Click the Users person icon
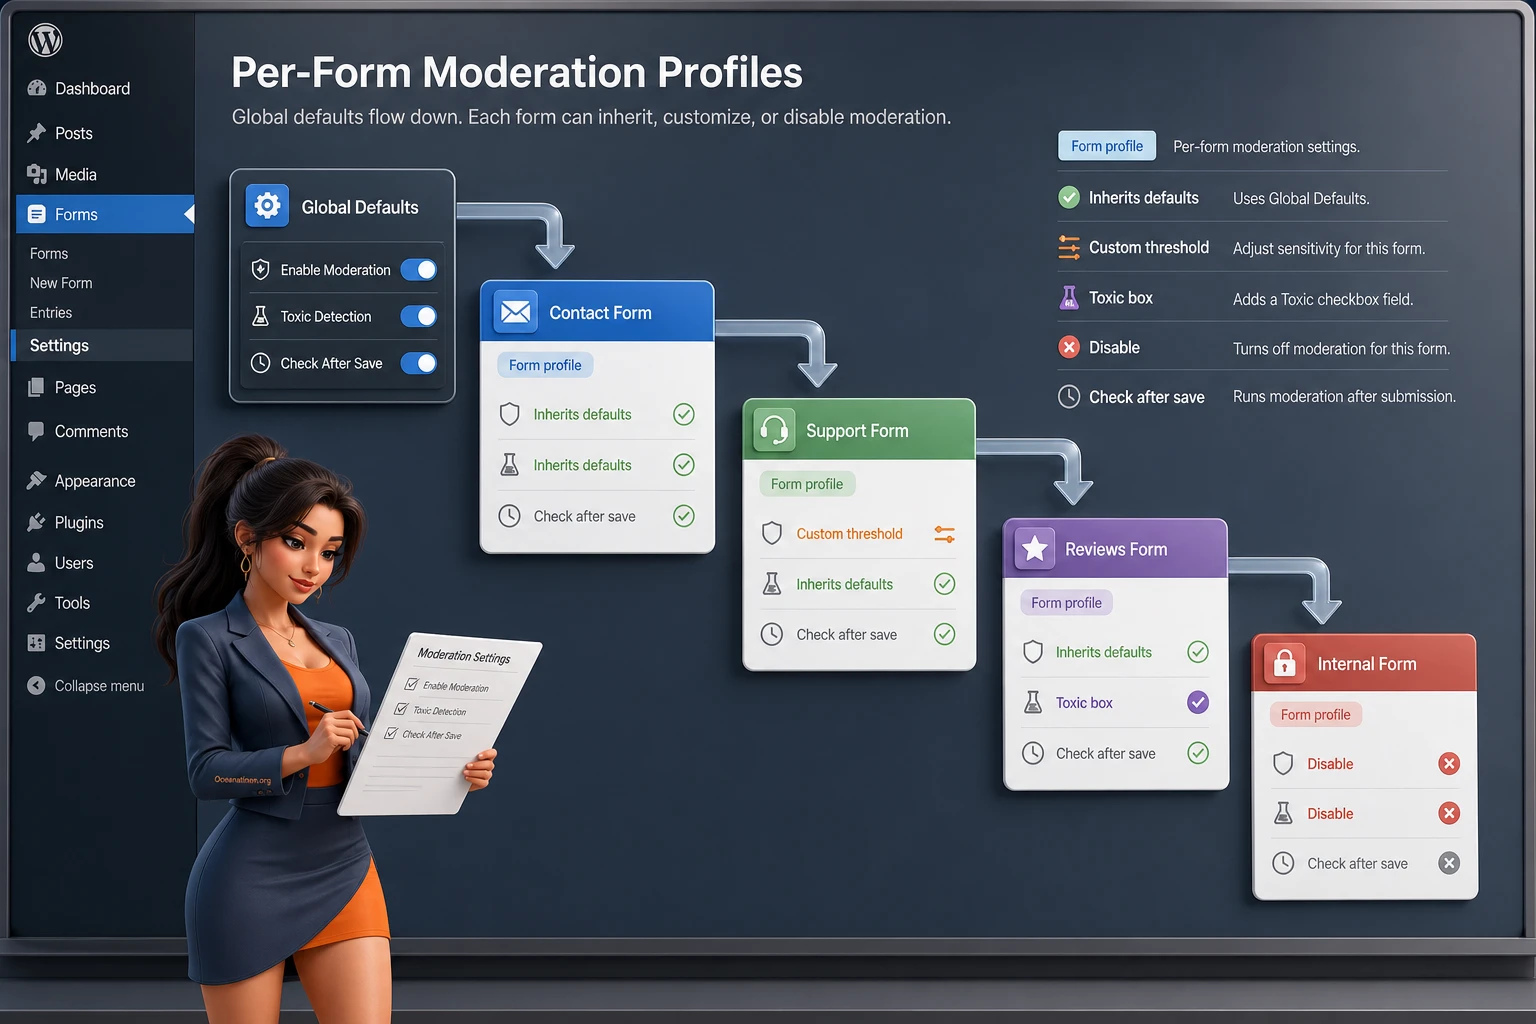 click(36, 562)
